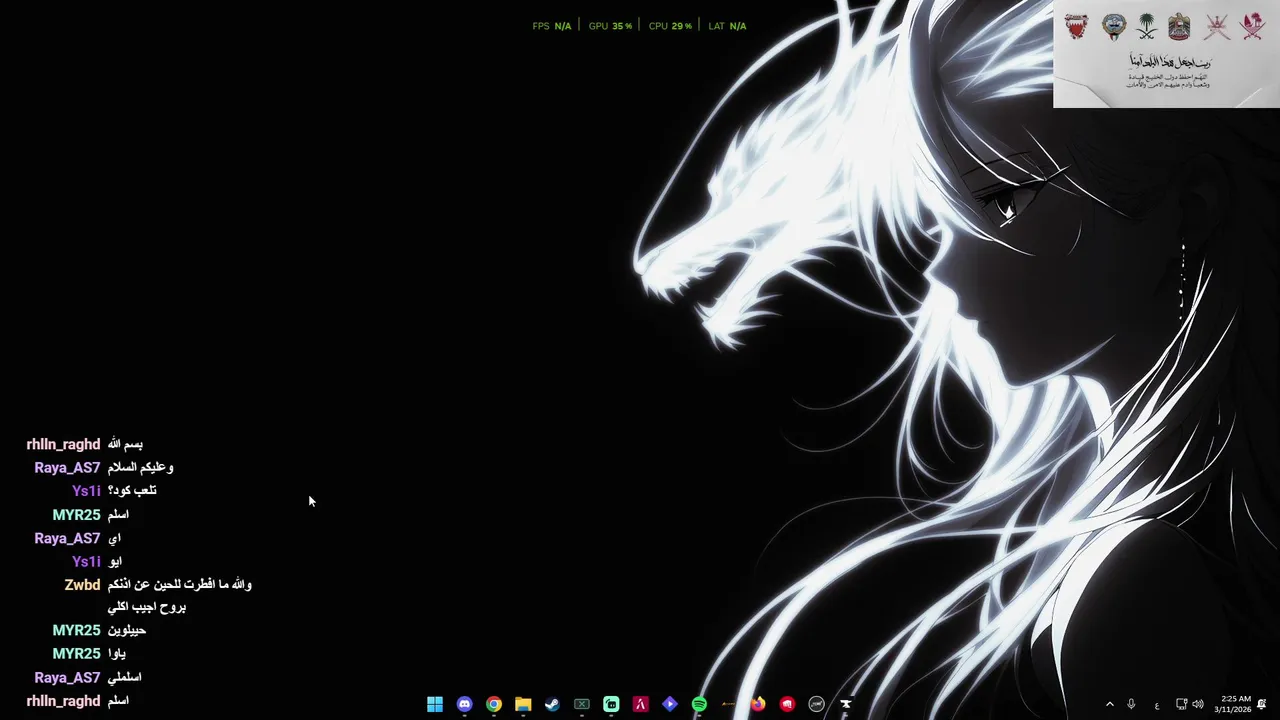This screenshot has width=1280, height=720.
Task: Click Ys1i's message "ايو"
Action: pyautogui.click(x=115, y=561)
